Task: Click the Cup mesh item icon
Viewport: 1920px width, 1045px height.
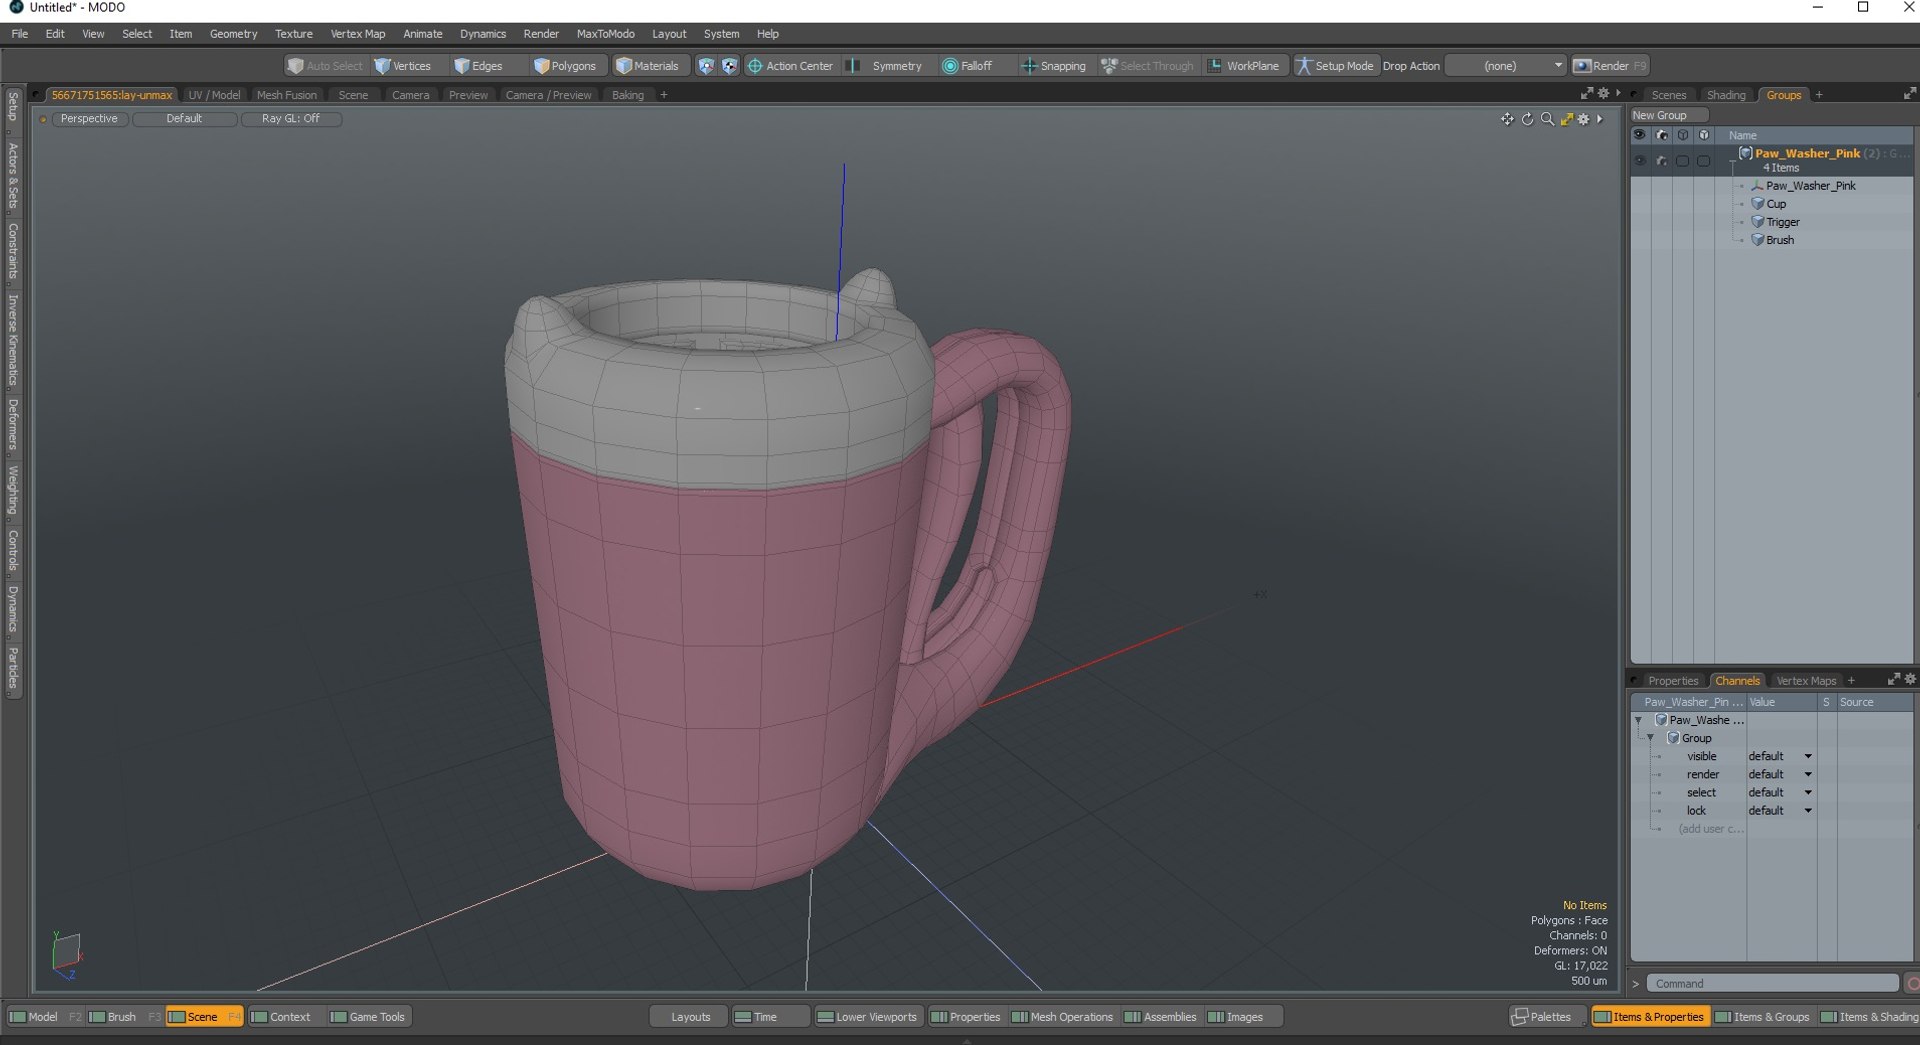Action: [x=1757, y=204]
